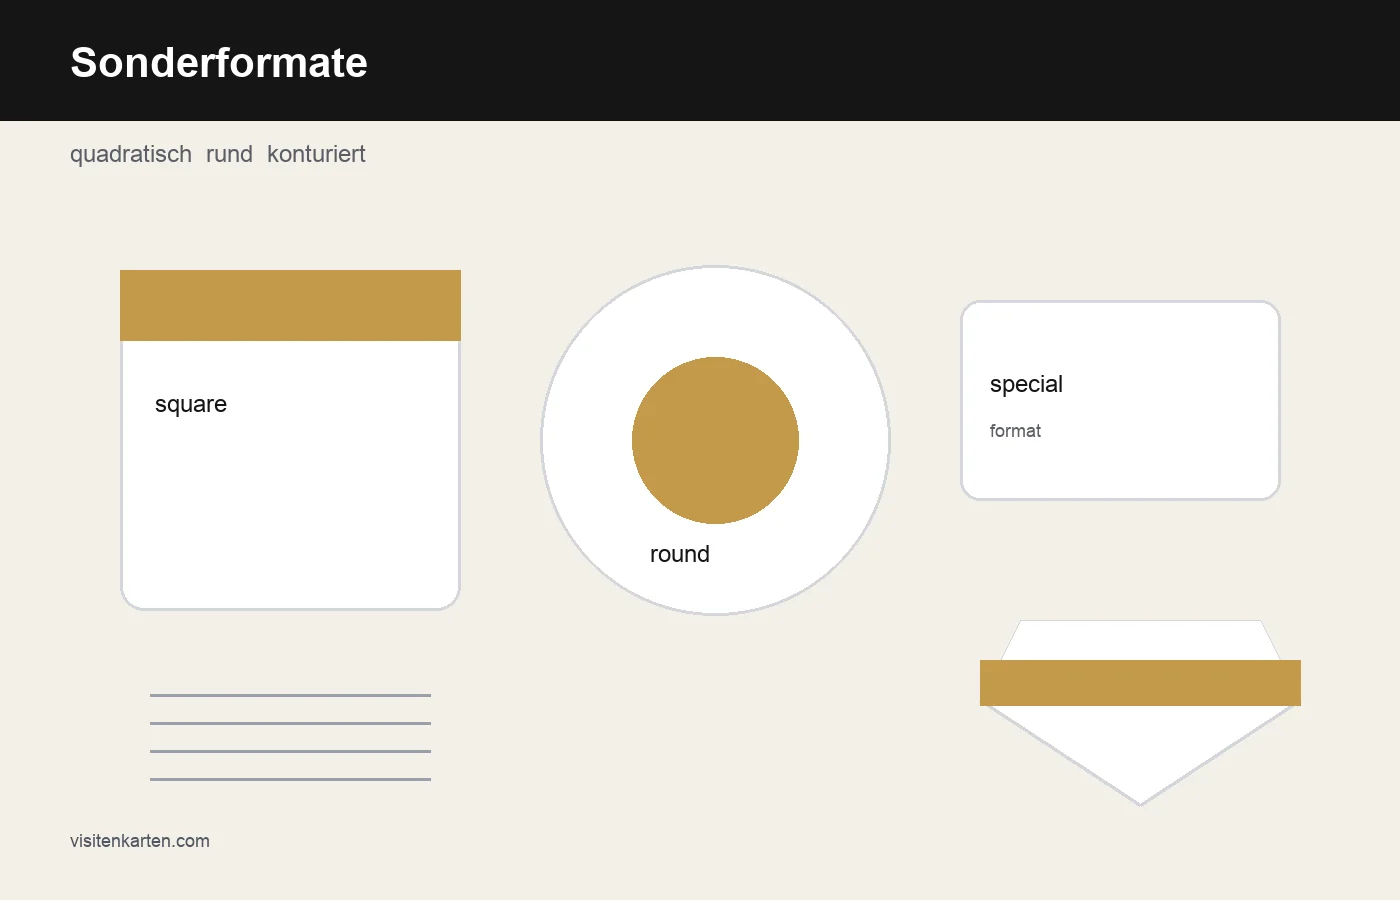Select the white square card body
This screenshot has height=900, width=1400.
[290, 475]
